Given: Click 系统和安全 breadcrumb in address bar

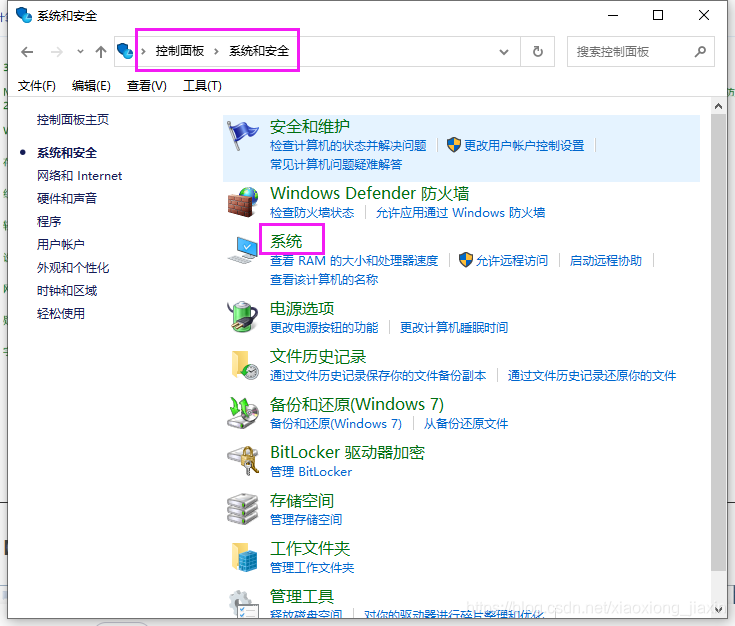Looking at the screenshot, I should [259, 51].
